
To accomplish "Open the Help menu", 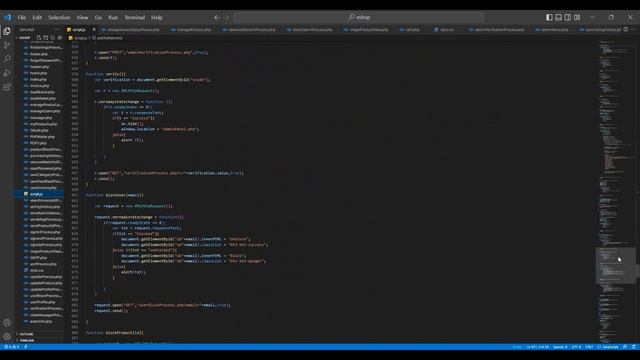I will [x=157, y=18].
